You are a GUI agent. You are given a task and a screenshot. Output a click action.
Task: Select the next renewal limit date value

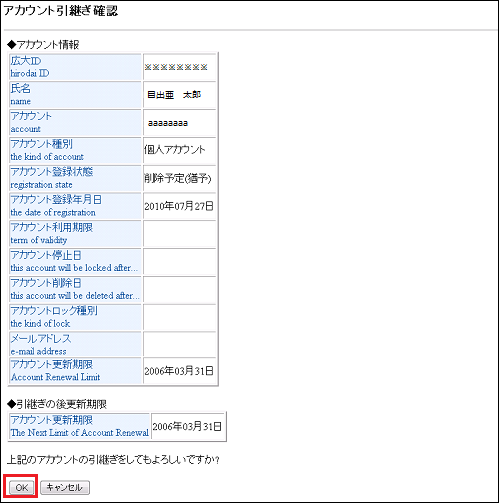[187, 426]
